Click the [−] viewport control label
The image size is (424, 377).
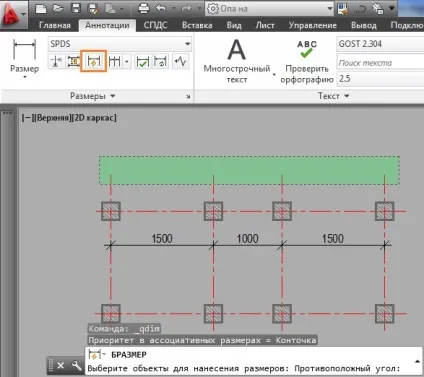pyautogui.click(x=28, y=118)
